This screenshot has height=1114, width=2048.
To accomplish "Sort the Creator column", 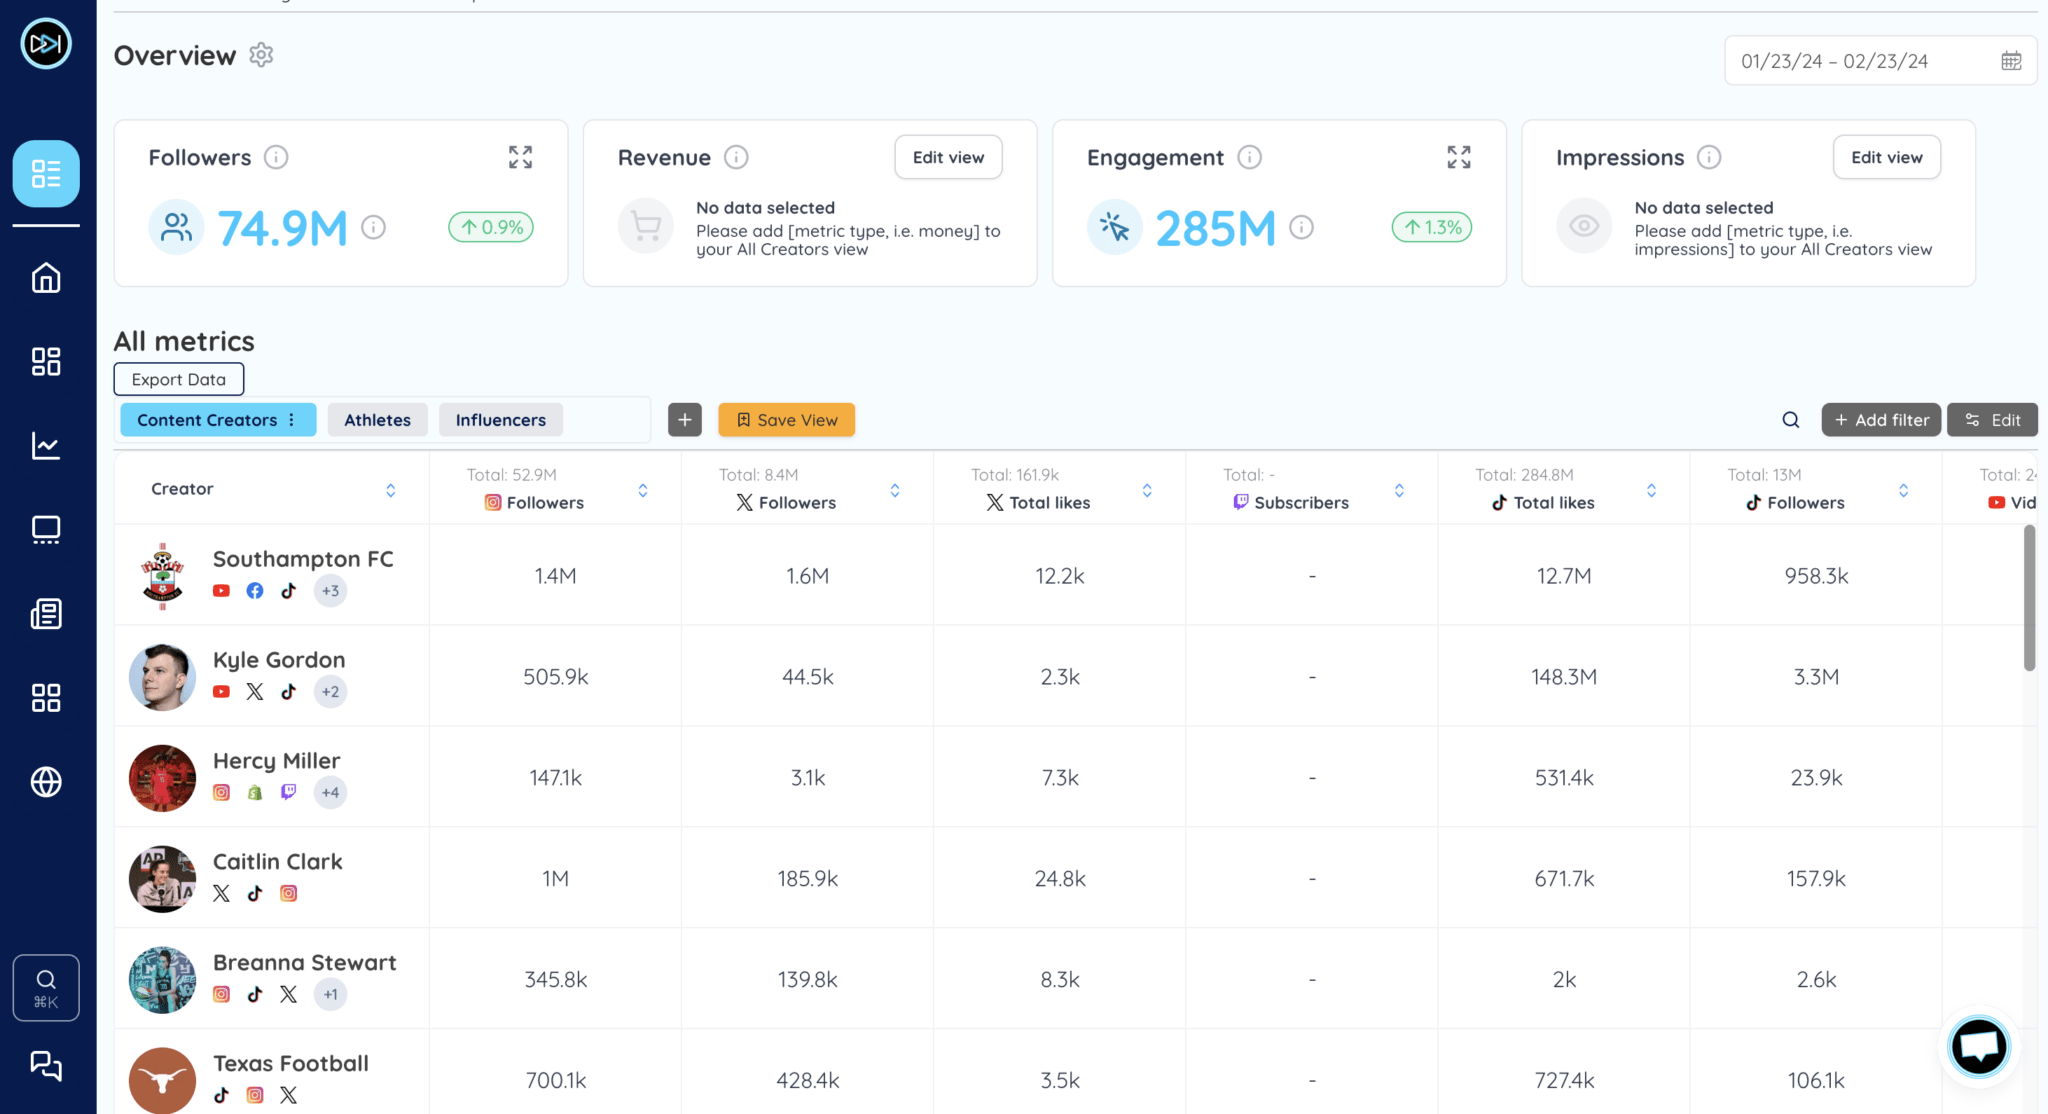I will [x=390, y=490].
